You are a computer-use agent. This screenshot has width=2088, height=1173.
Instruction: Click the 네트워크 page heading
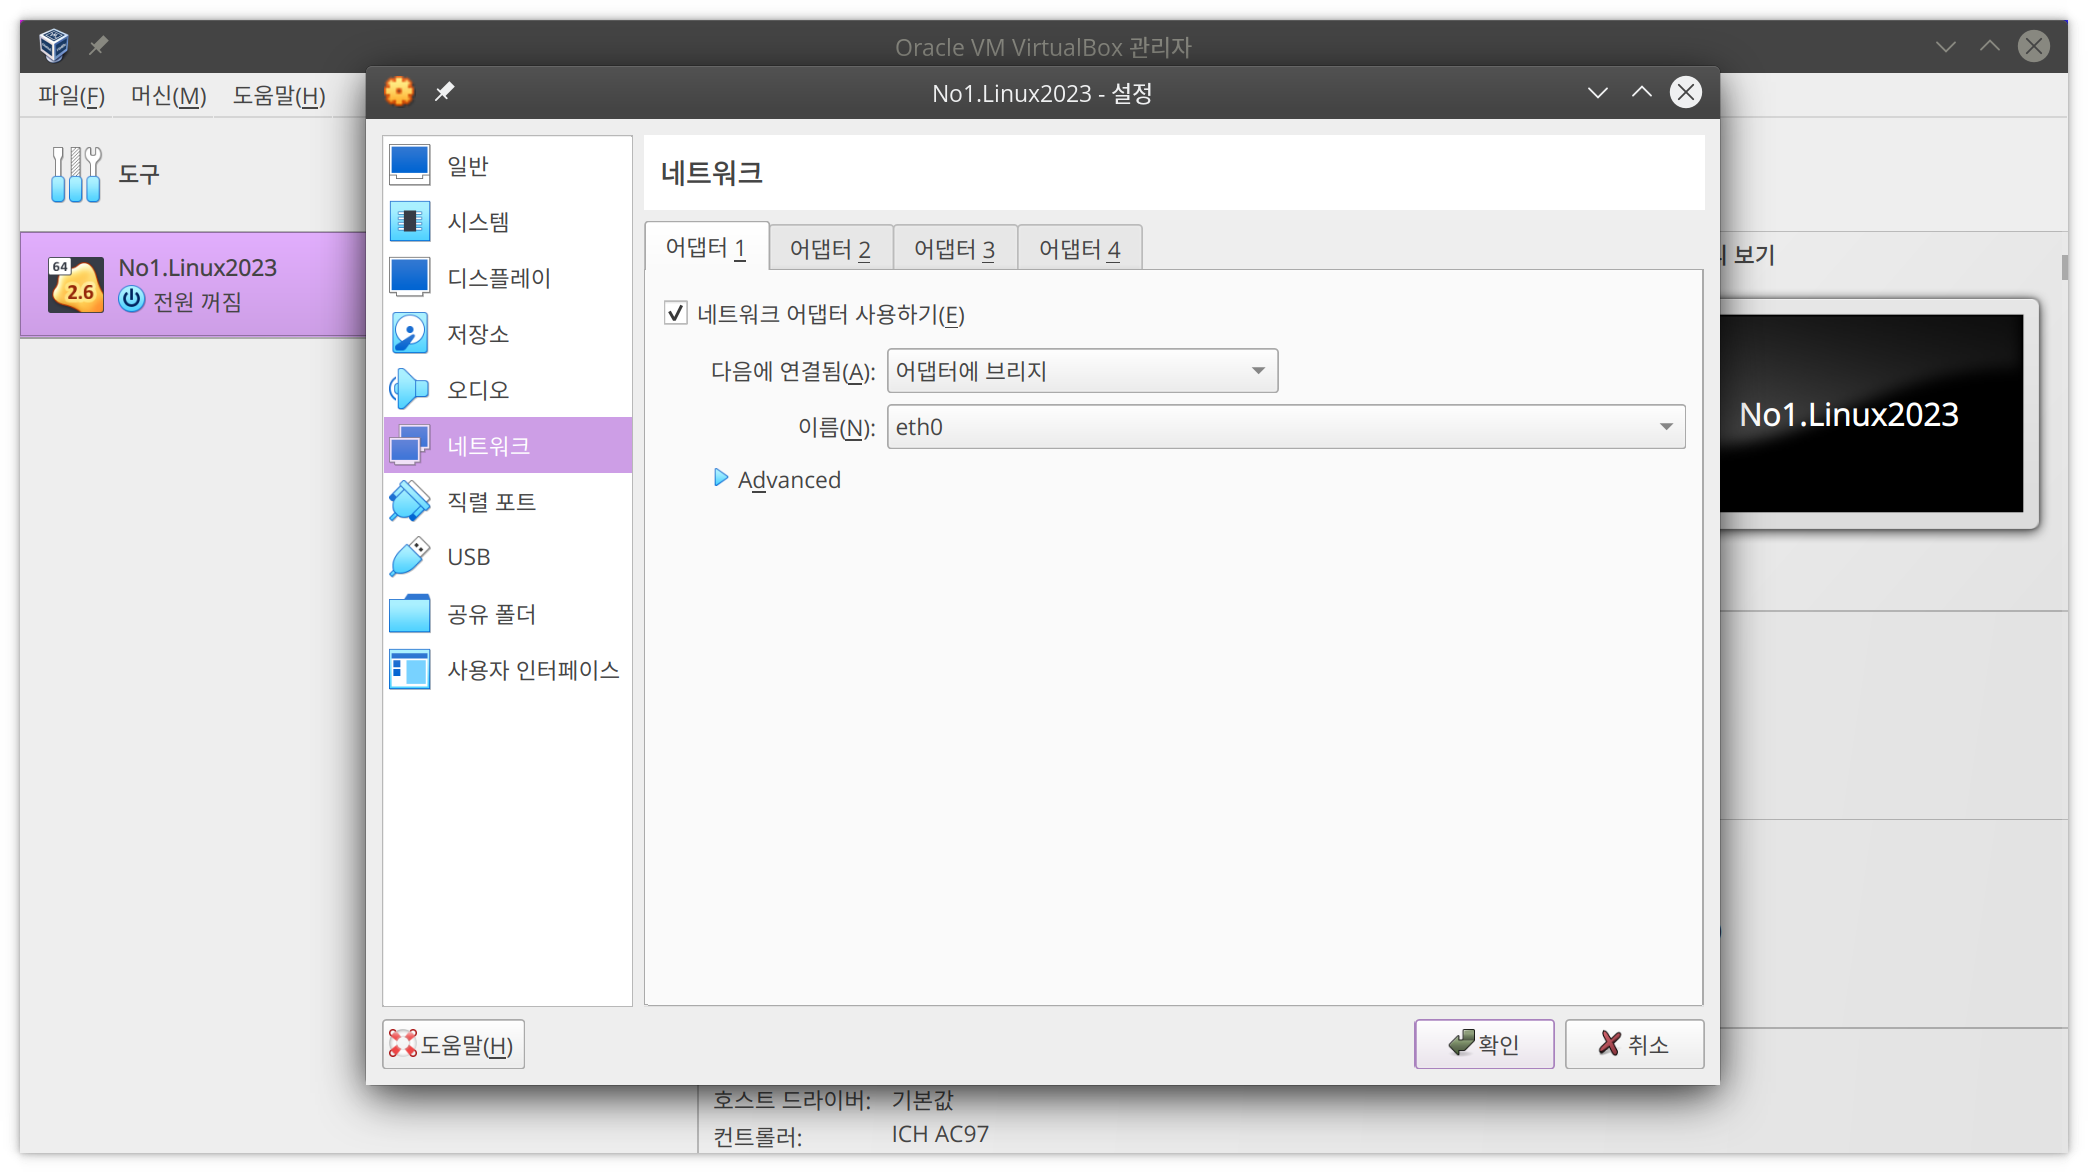coord(711,173)
